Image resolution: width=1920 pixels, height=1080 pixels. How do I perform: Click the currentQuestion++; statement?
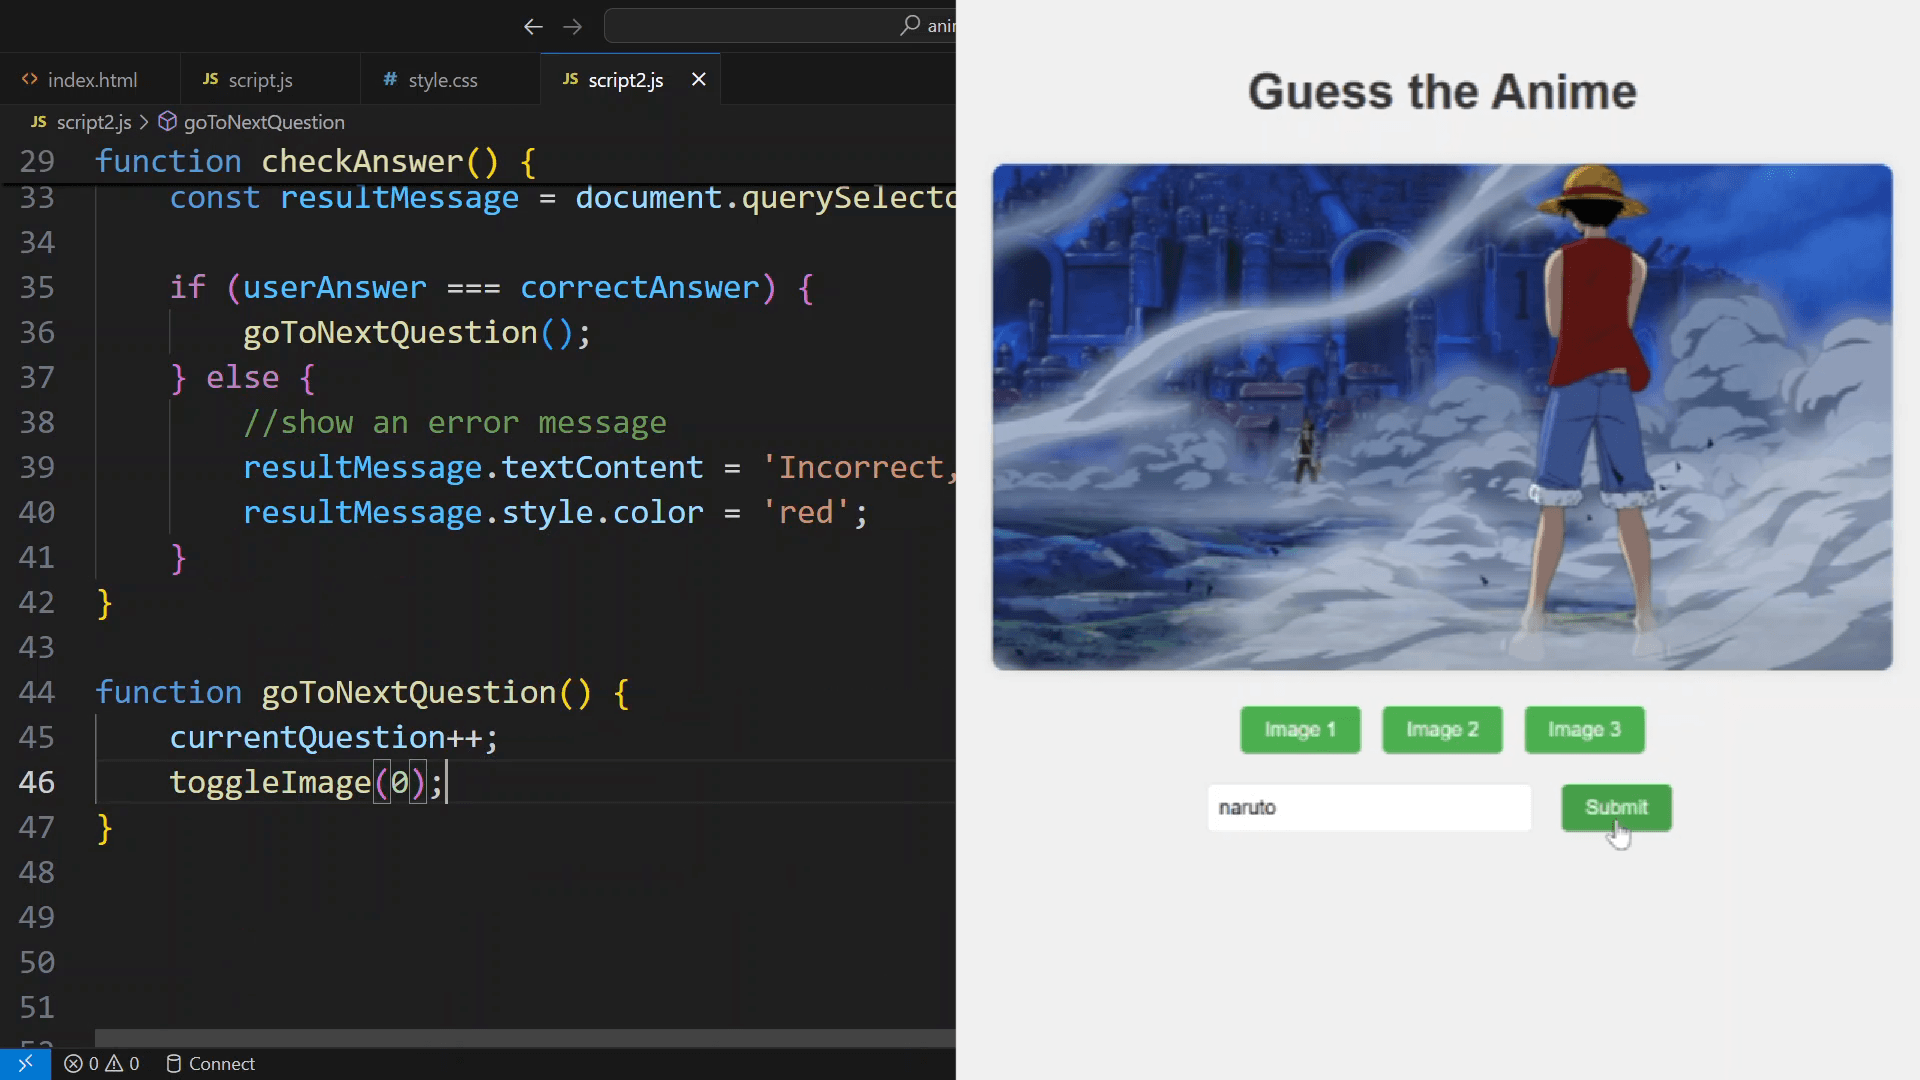(x=333, y=737)
